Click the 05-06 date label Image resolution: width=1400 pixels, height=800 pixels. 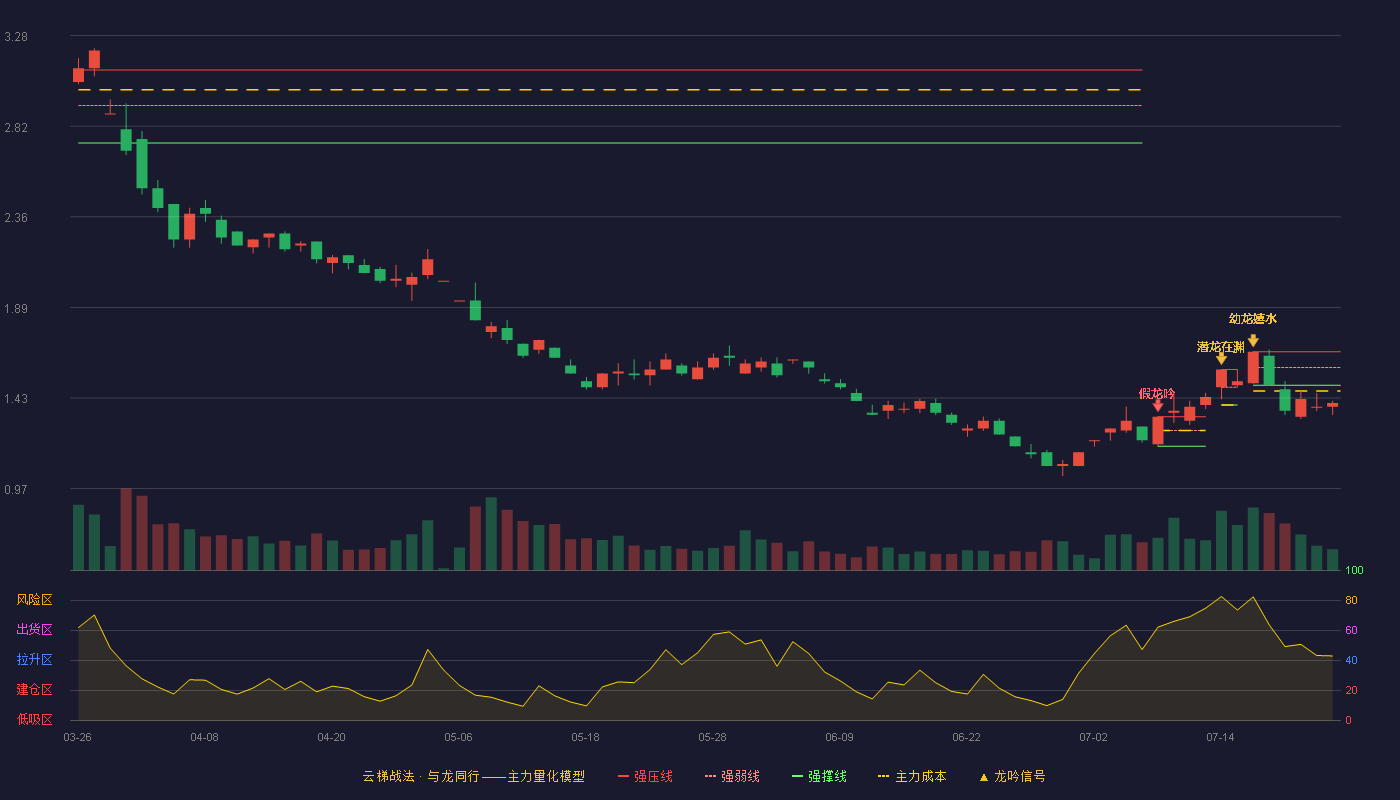459,737
